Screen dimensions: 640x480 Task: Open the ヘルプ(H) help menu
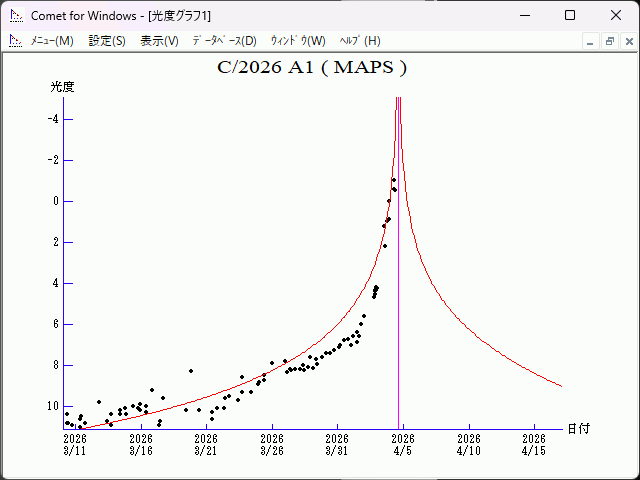[x=360, y=41]
